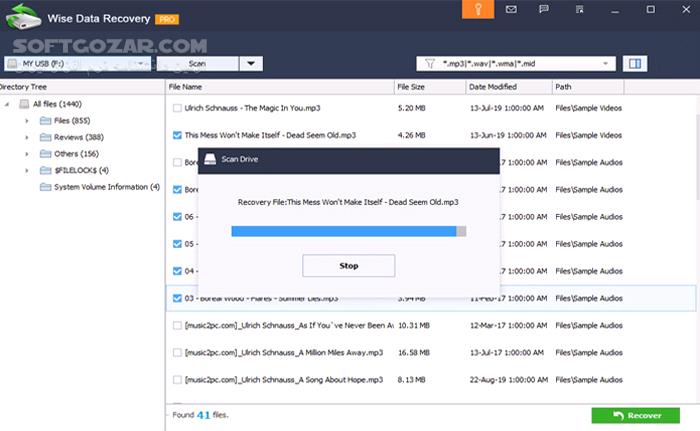Image resolution: width=700 pixels, height=431 pixels.
Task: Click the Wise Data Recovery logo icon
Action: click(x=23, y=17)
